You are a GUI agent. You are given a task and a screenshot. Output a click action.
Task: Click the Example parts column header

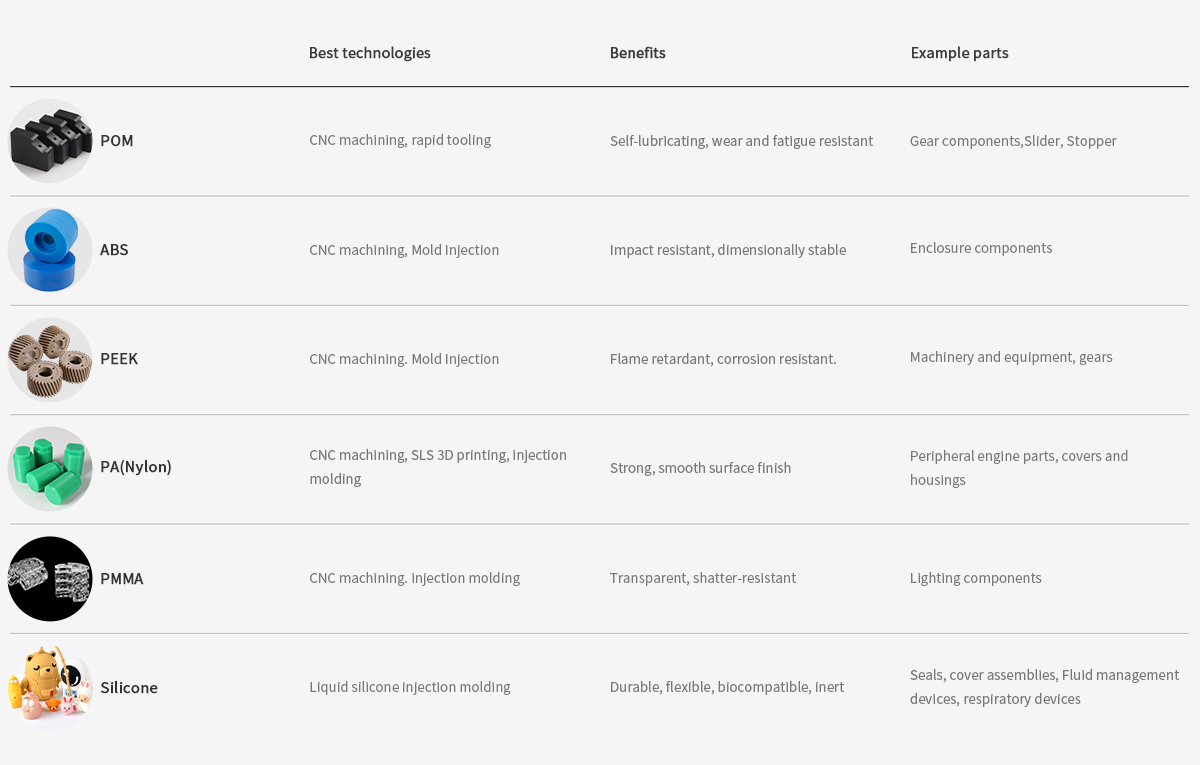(959, 53)
